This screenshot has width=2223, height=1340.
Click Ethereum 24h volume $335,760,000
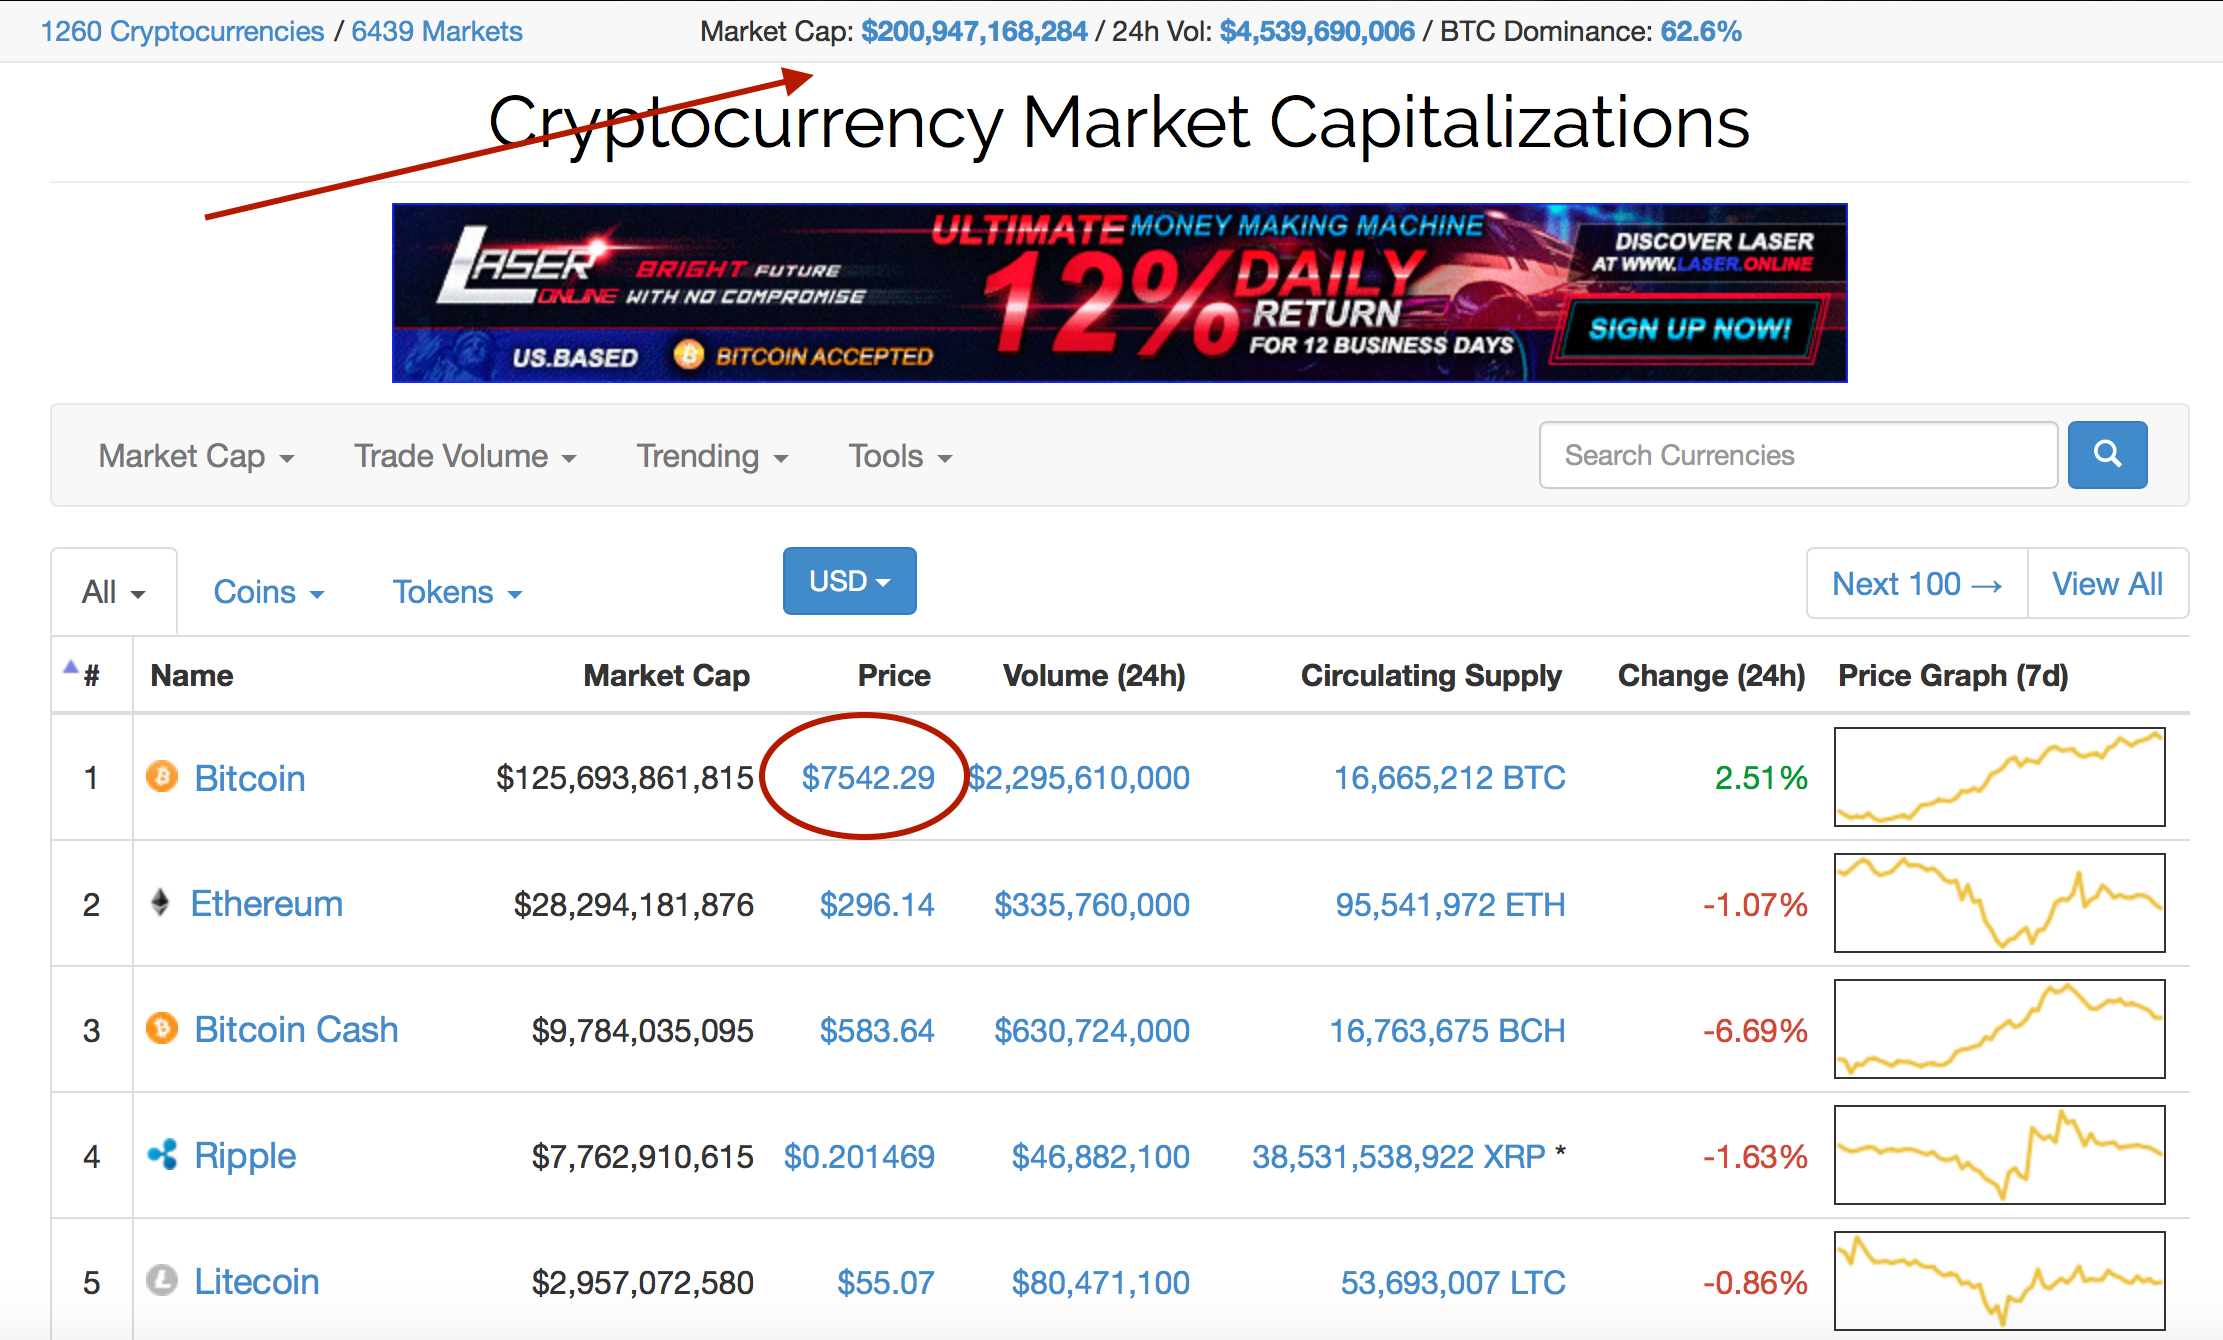tap(1092, 905)
